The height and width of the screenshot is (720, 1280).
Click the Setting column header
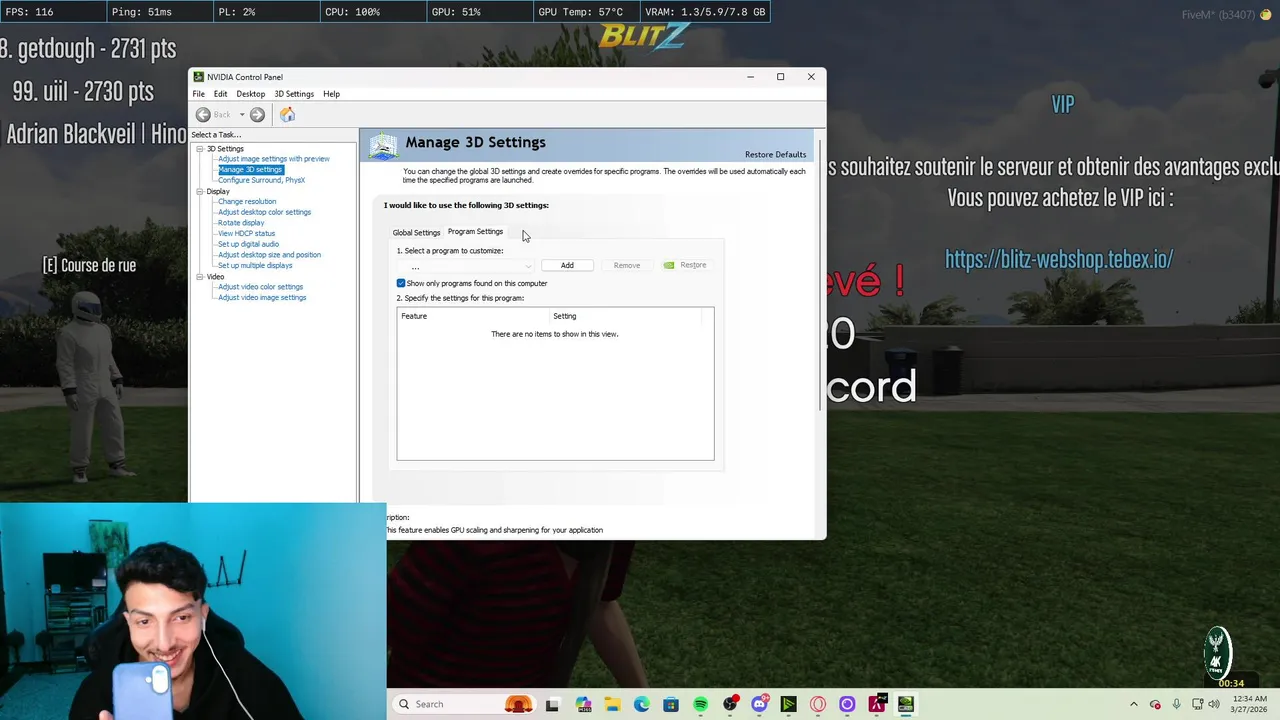tap(626, 316)
